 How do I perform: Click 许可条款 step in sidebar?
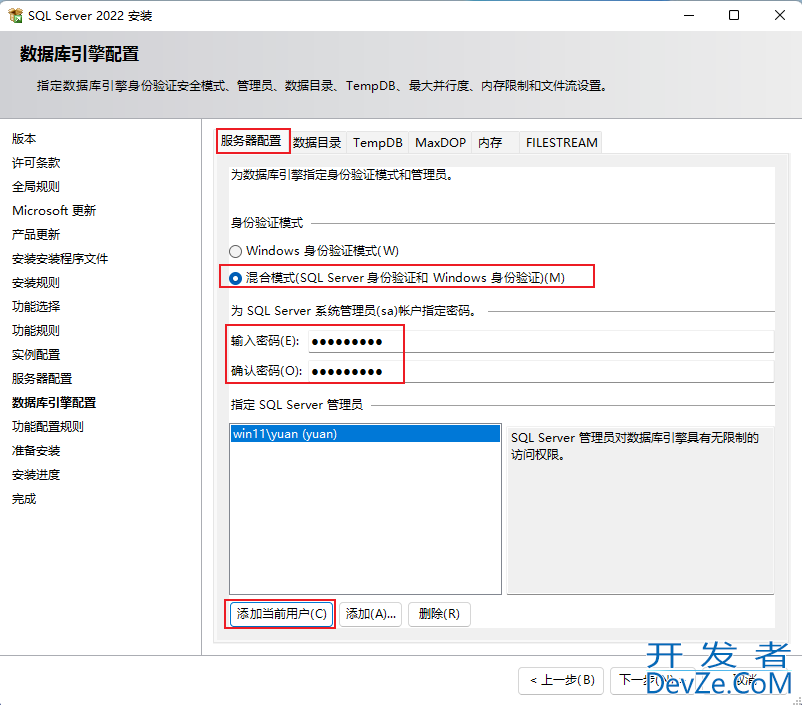[x=36, y=163]
